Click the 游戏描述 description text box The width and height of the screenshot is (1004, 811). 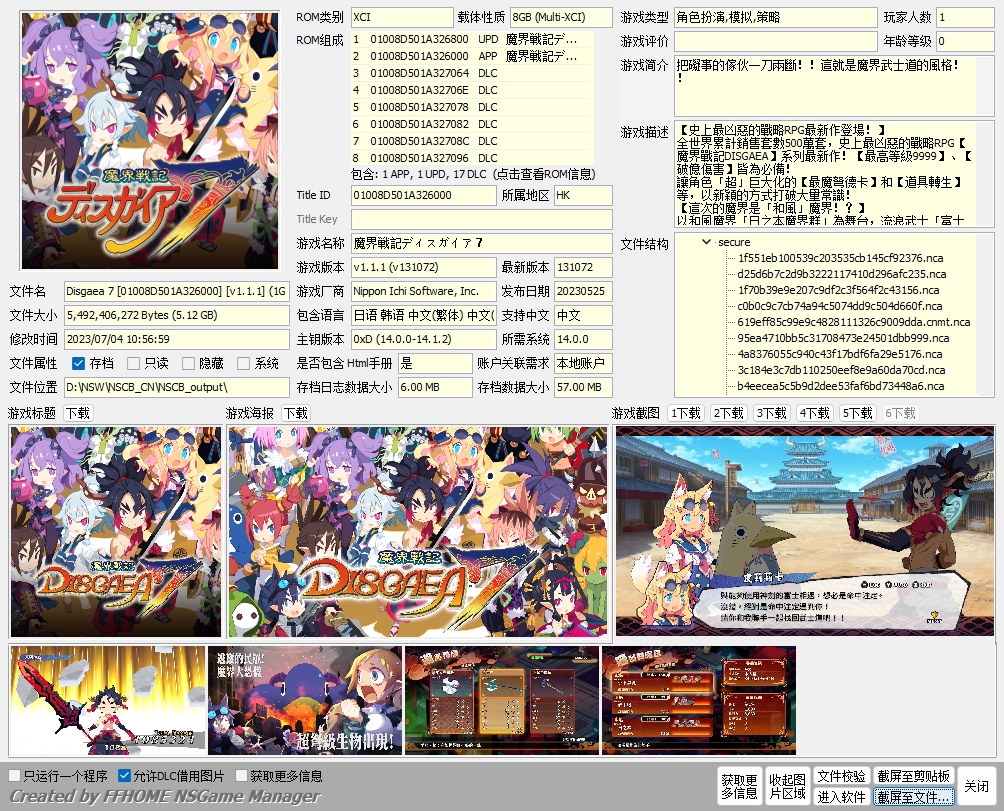(834, 175)
